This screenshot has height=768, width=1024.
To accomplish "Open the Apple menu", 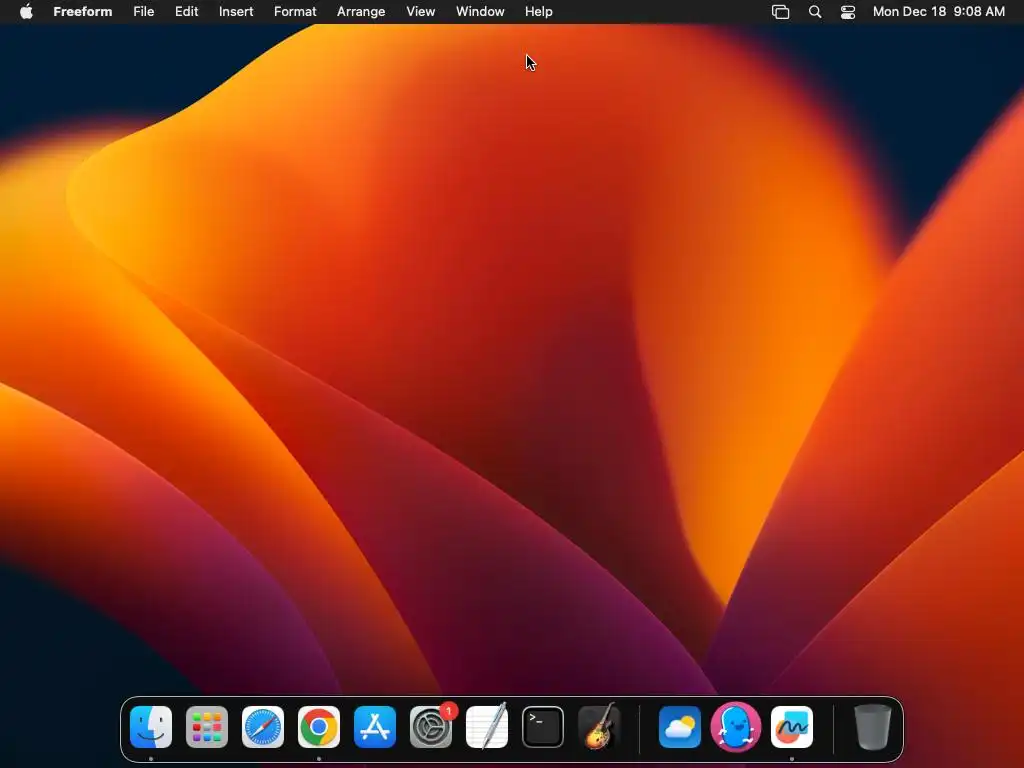I will click(26, 12).
